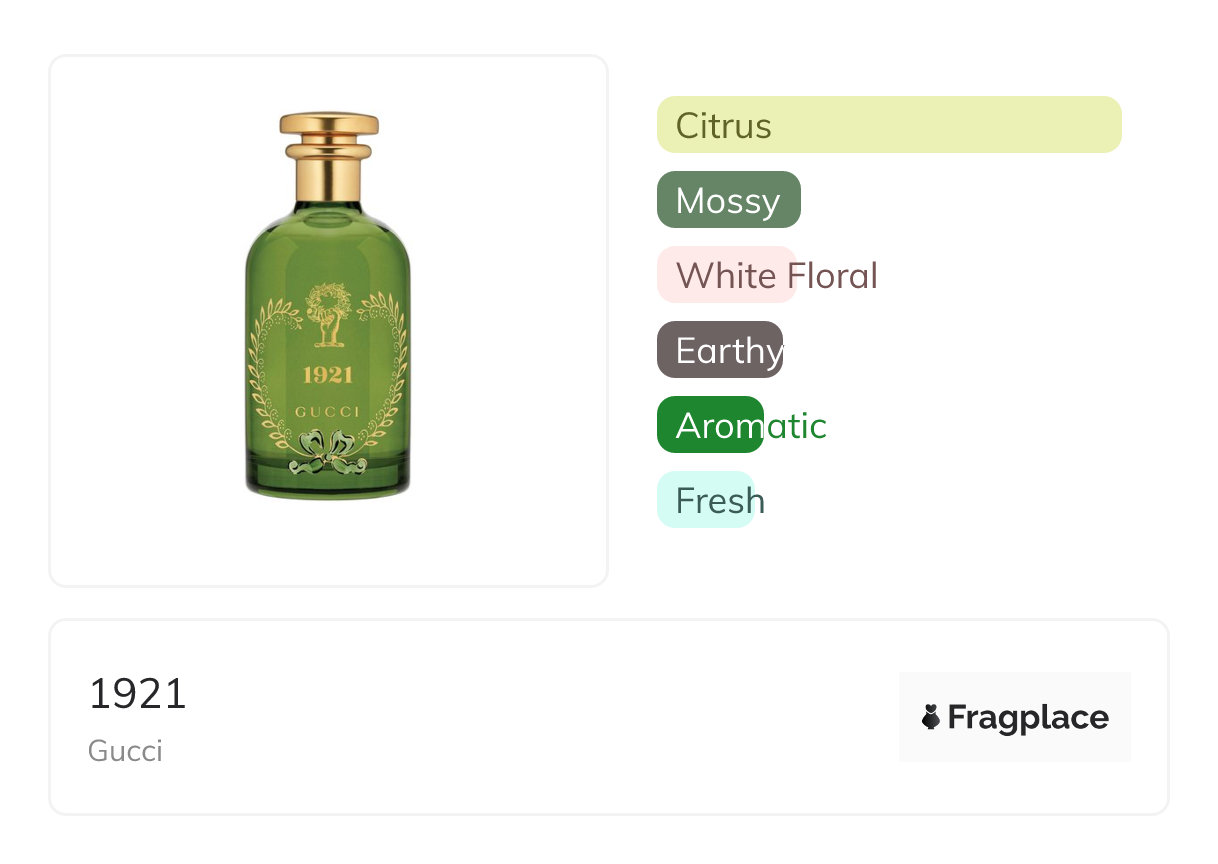
Task: Click the gold crest emblem on the bottle
Action: [x=328, y=315]
